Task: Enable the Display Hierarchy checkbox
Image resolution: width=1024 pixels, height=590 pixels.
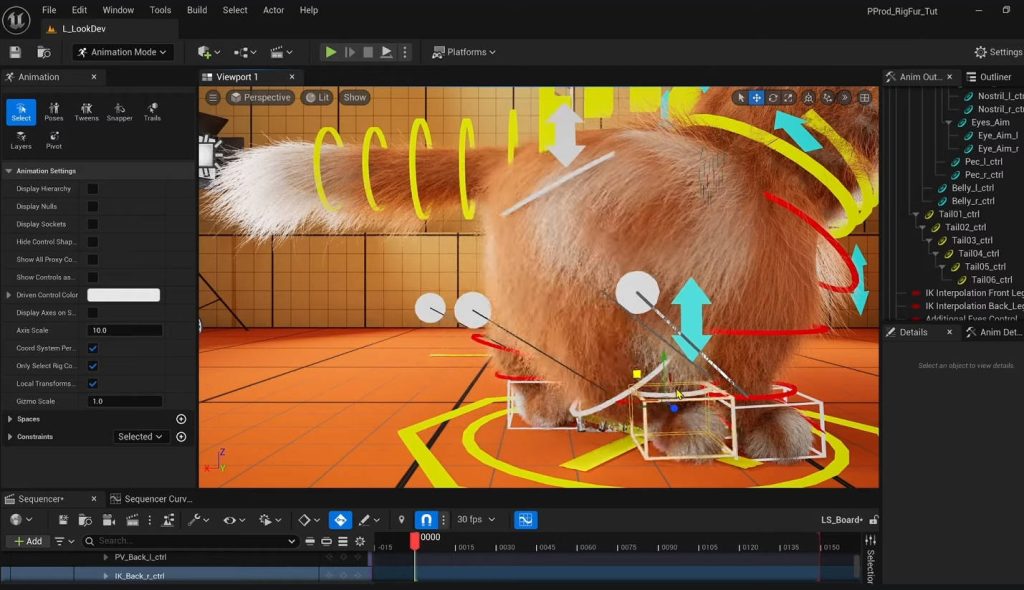Action: click(93, 188)
